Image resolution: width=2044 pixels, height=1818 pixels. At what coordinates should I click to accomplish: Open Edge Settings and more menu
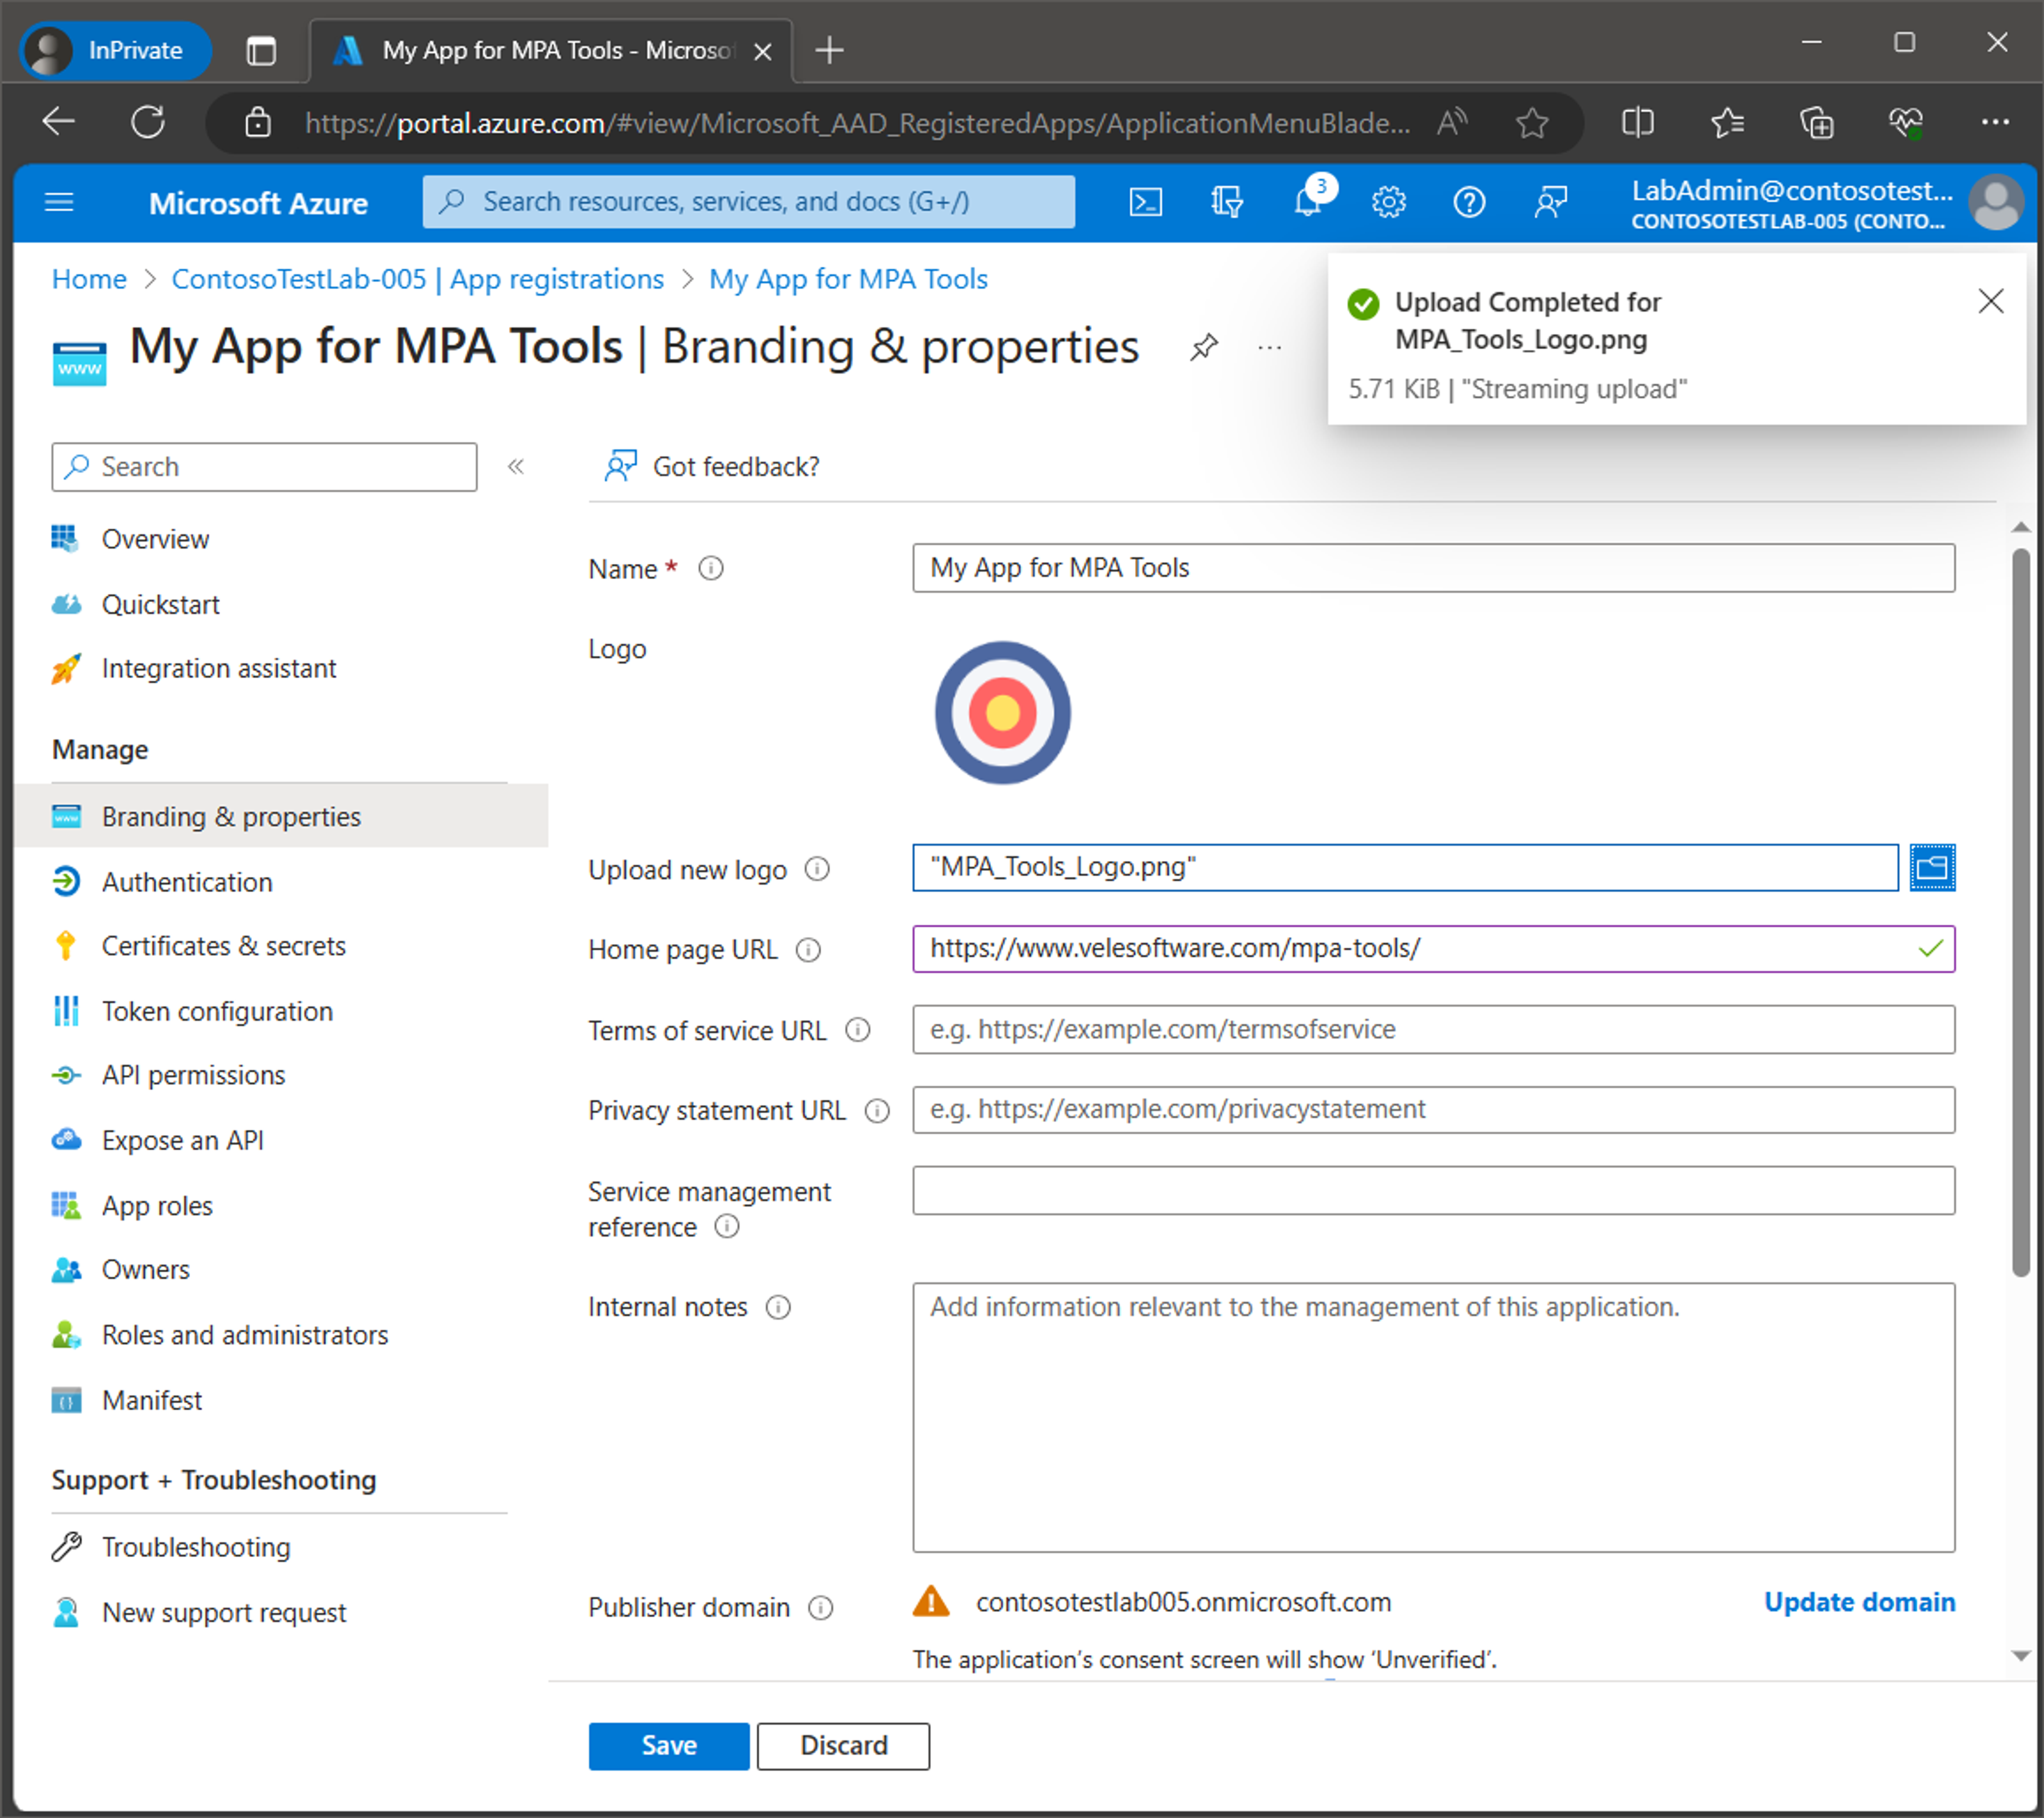coord(1994,122)
